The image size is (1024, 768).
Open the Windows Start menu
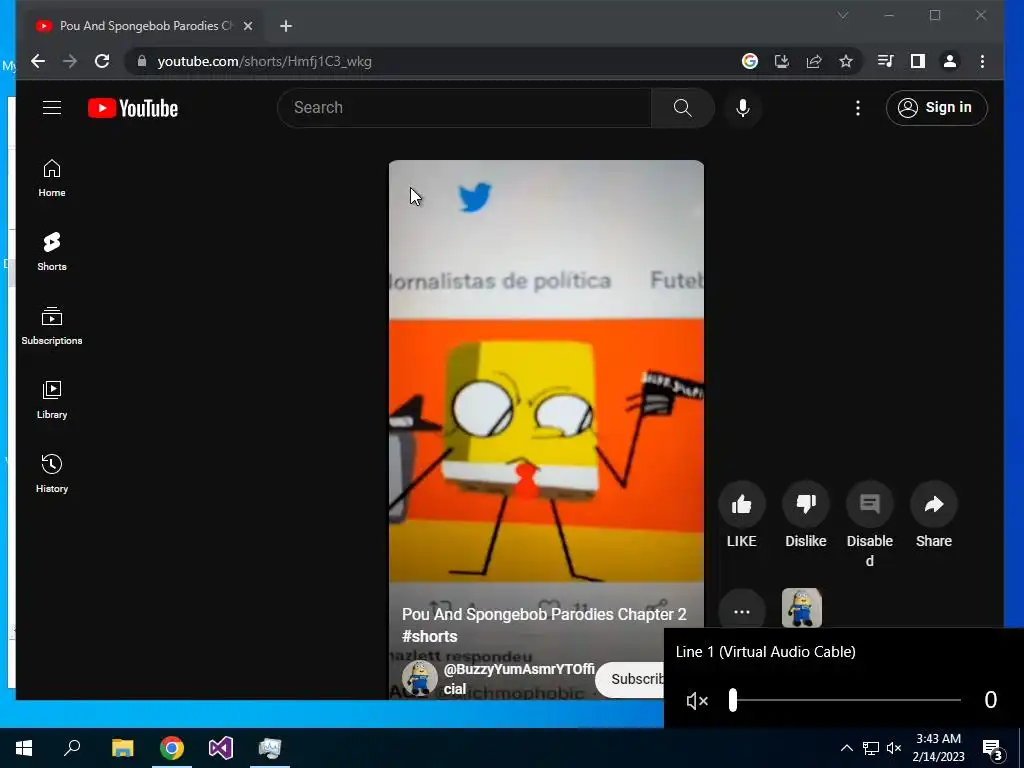(x=24, y=748)
